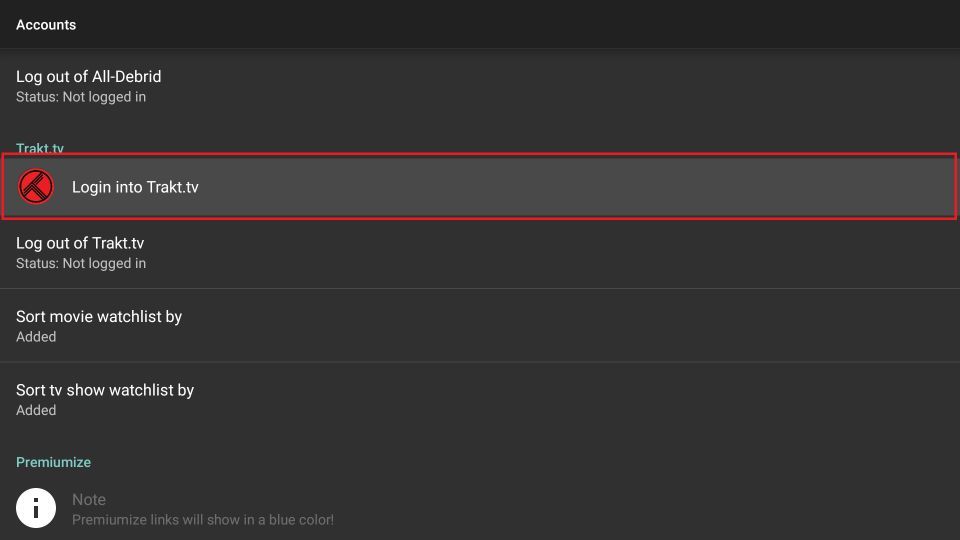Choose Log out of All-Debrid
This screenshot has height=540, width=960.
[x=479, y=86]
